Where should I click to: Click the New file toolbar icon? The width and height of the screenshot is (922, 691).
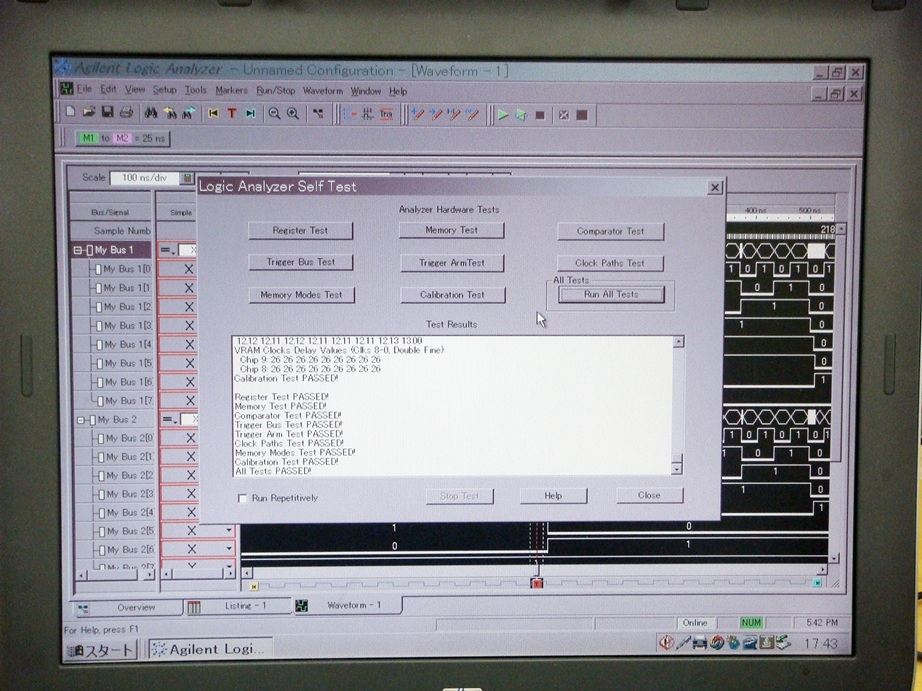[x=71, y=112]
